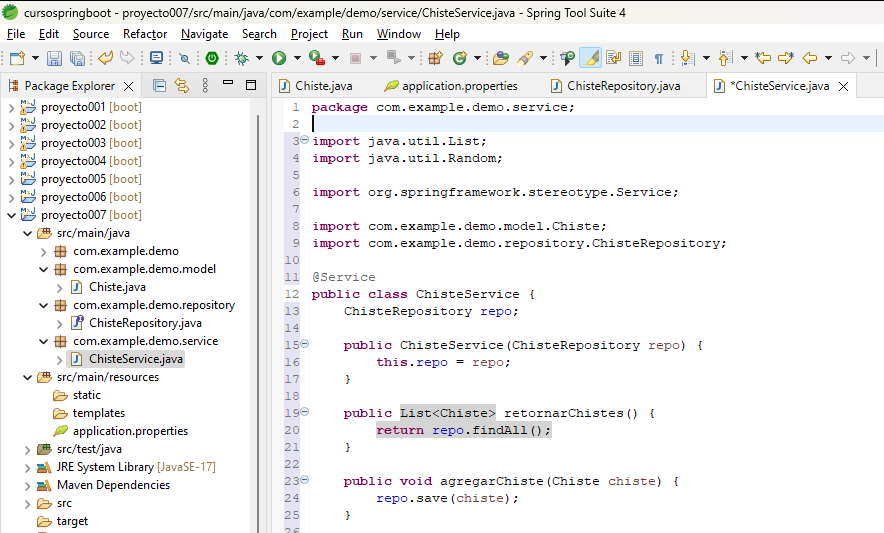Open the Window menu
This screenshot has height=533, width=884.
tap(399, 34)
